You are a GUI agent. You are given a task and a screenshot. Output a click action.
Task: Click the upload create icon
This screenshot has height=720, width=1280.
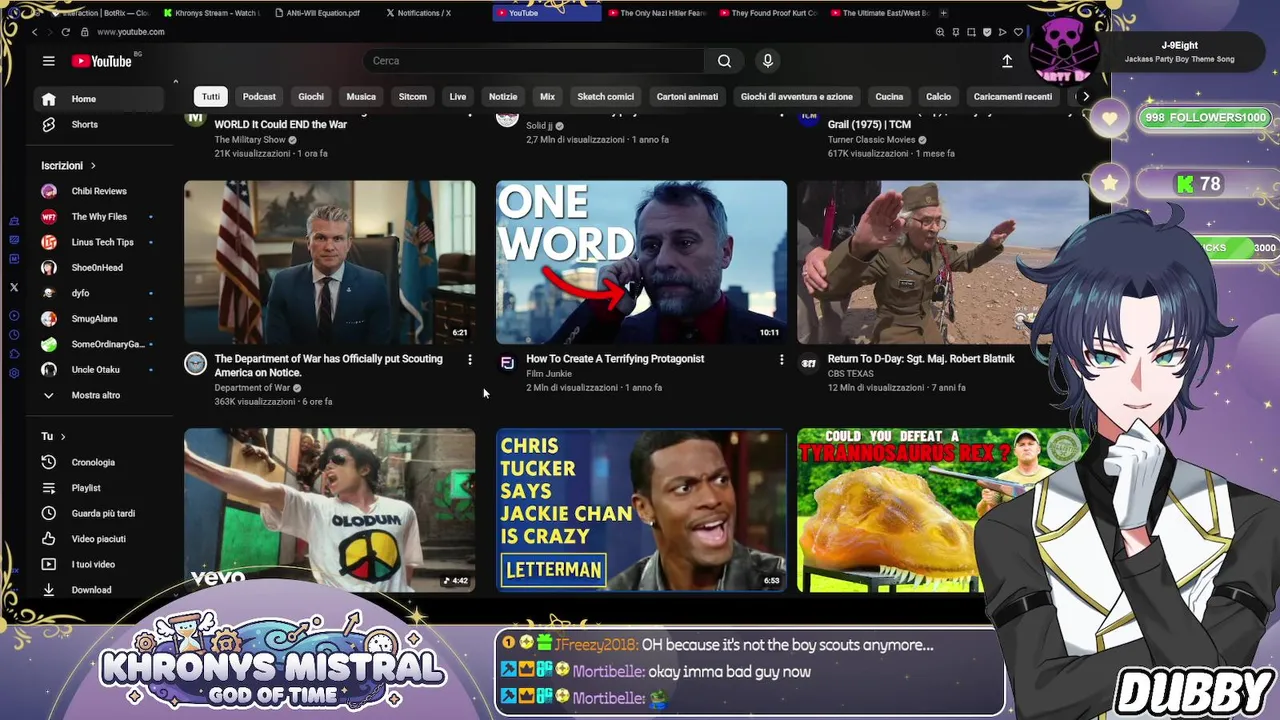[1007, 61]
